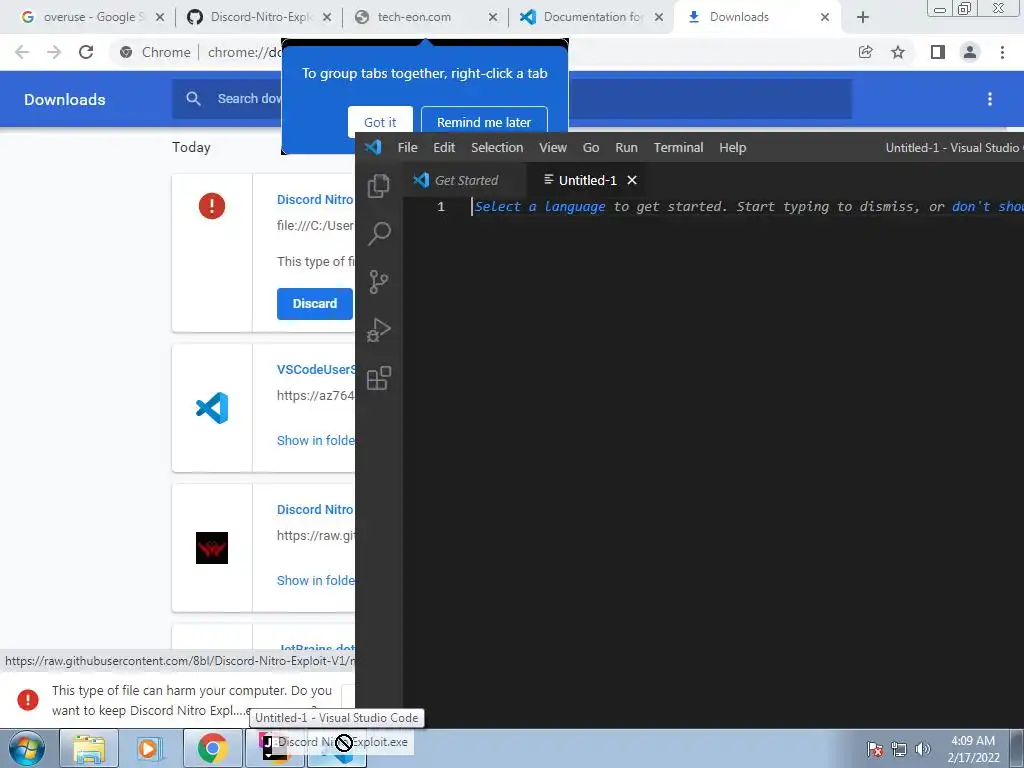Open the Explorer view in VS Code
Screen dimensions: 1024x768
click(x=379, y=186)
